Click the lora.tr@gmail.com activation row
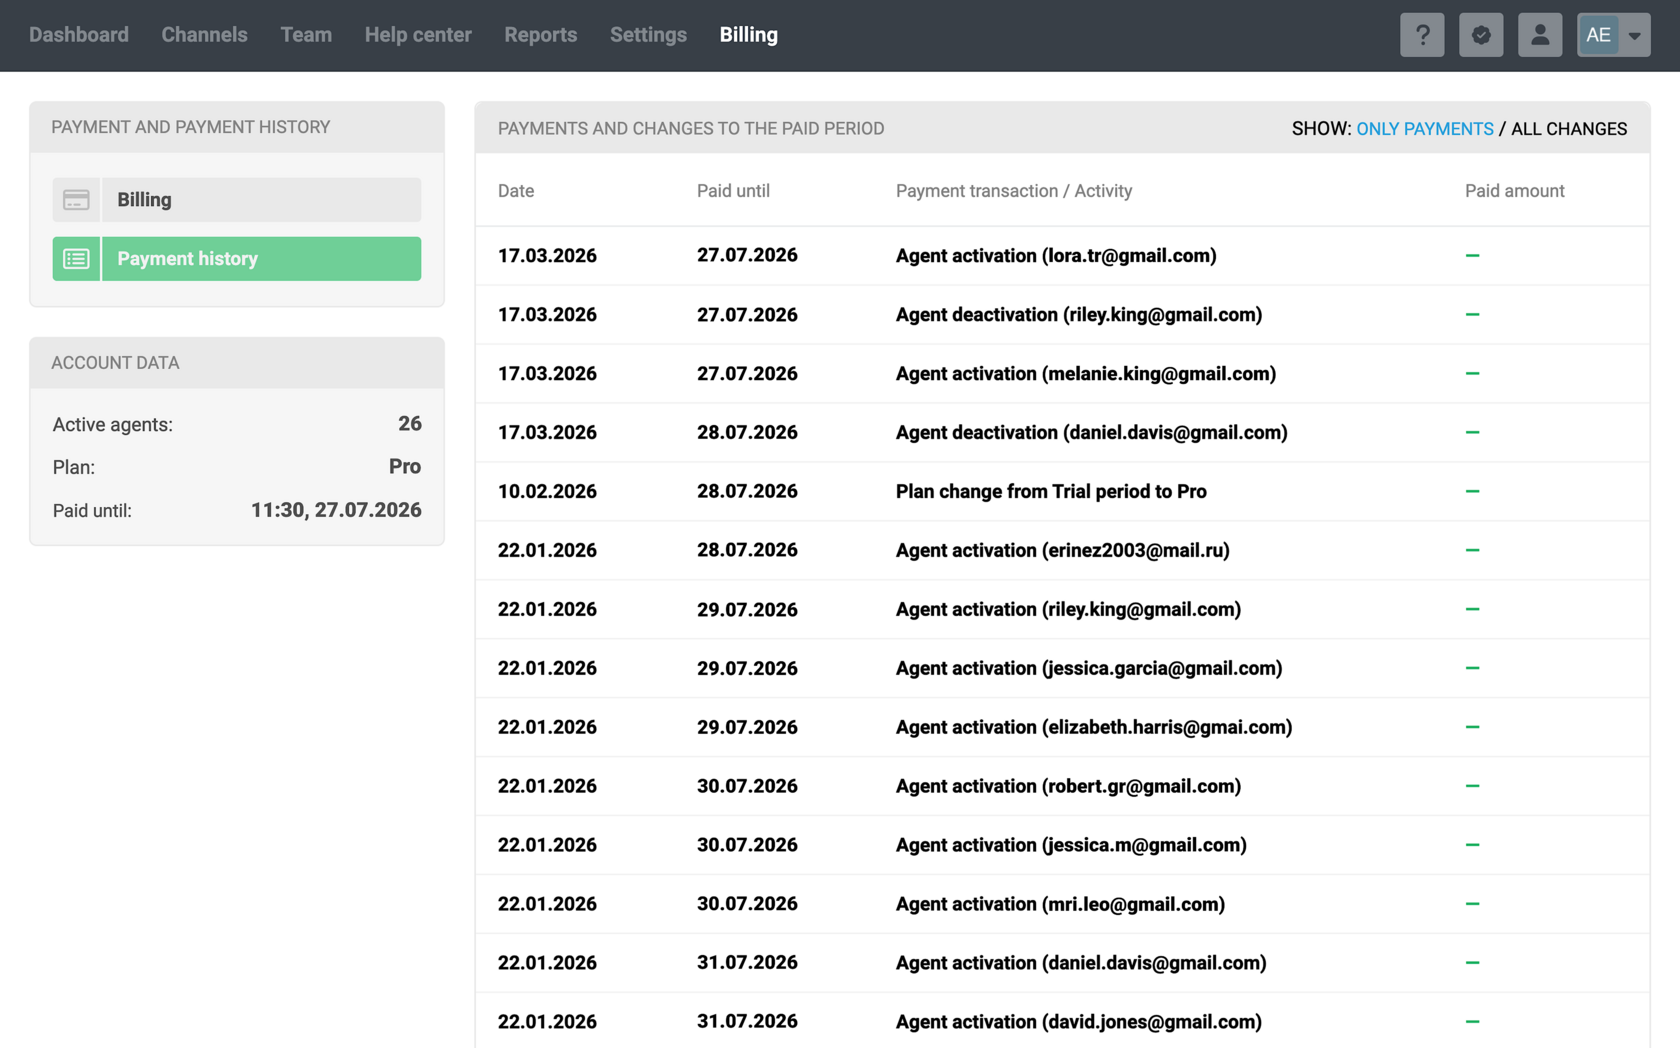Screen dimensions: 1680x1048 coord(1055,256)
